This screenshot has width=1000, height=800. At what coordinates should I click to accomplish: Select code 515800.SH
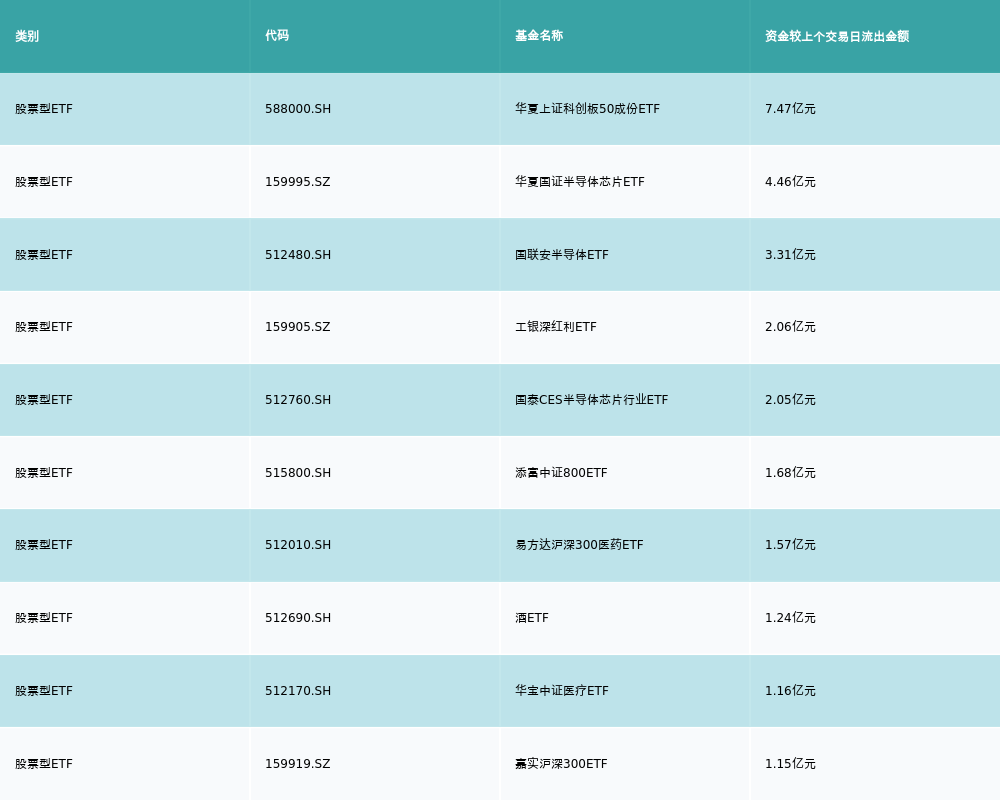click(x=298, y=473)
